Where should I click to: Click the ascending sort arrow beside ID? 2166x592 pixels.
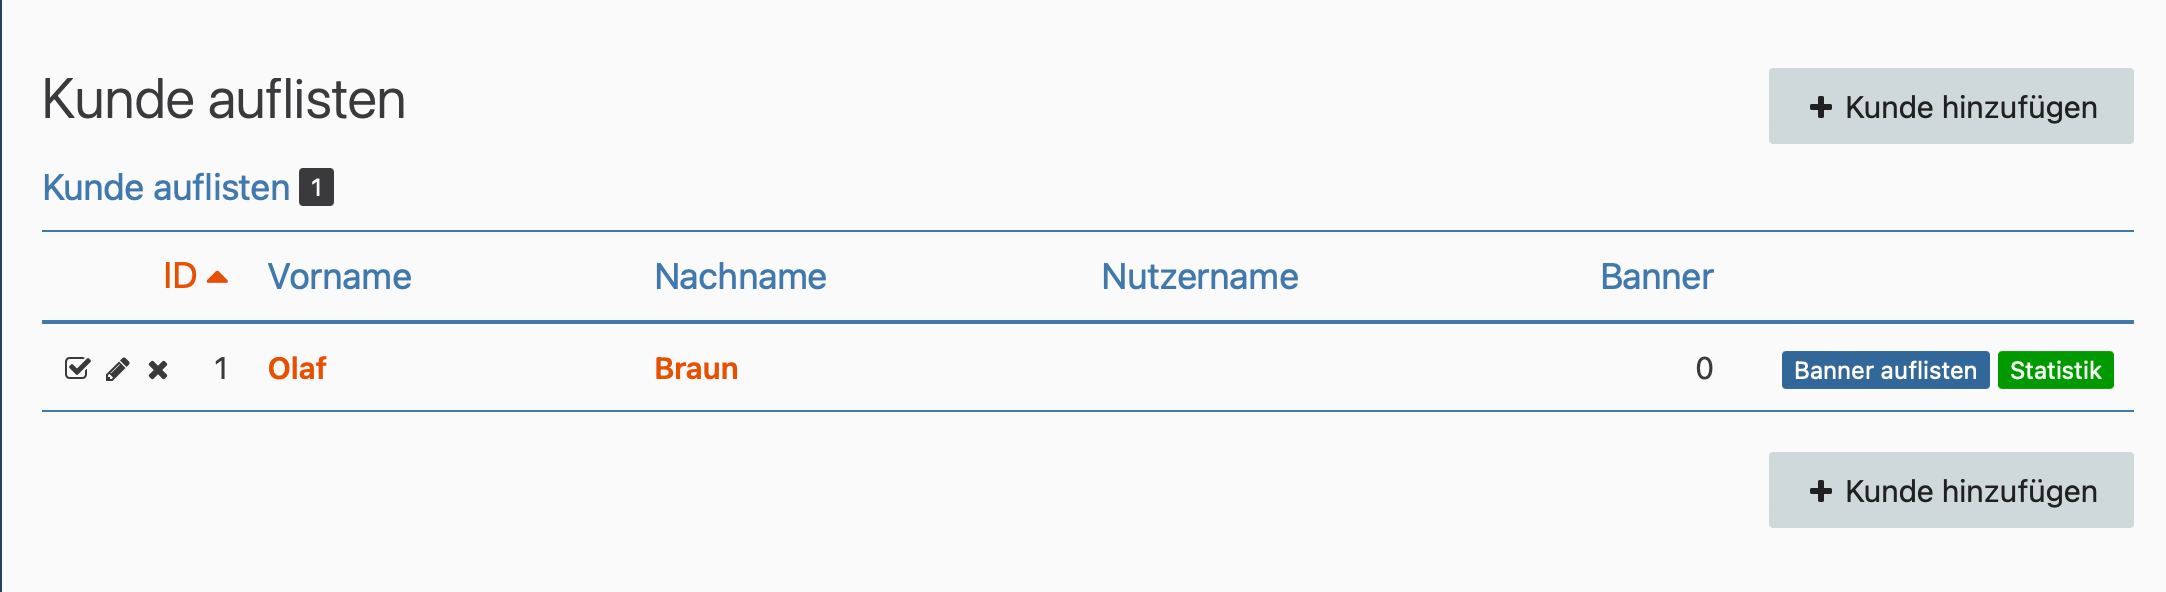pos(217,277)
